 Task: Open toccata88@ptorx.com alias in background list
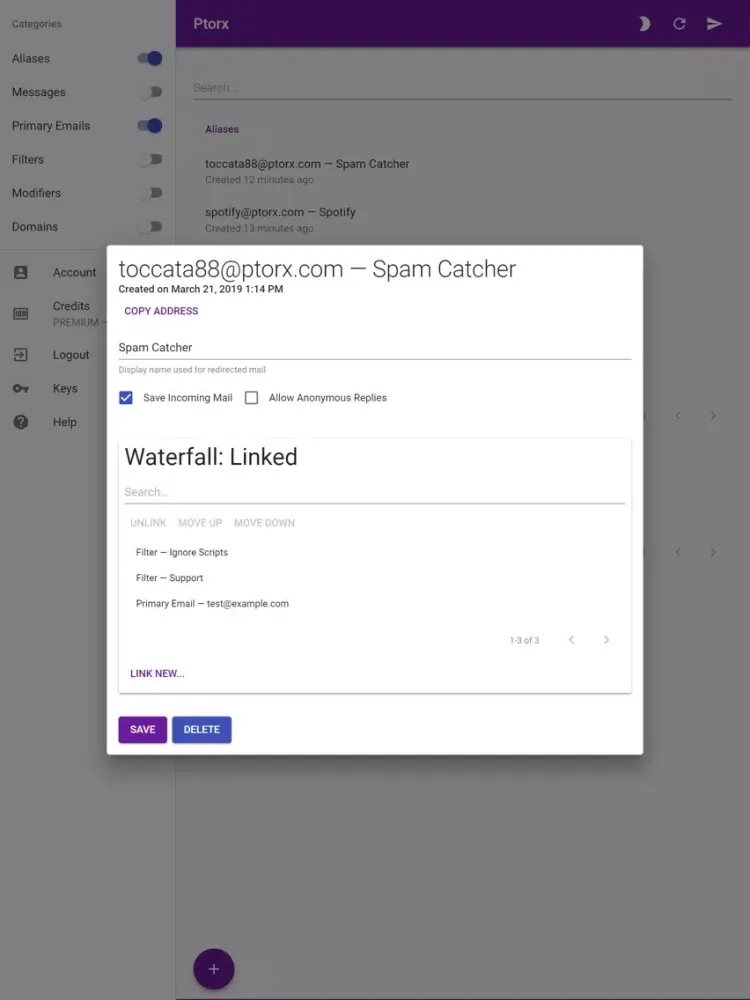[462, 171]
